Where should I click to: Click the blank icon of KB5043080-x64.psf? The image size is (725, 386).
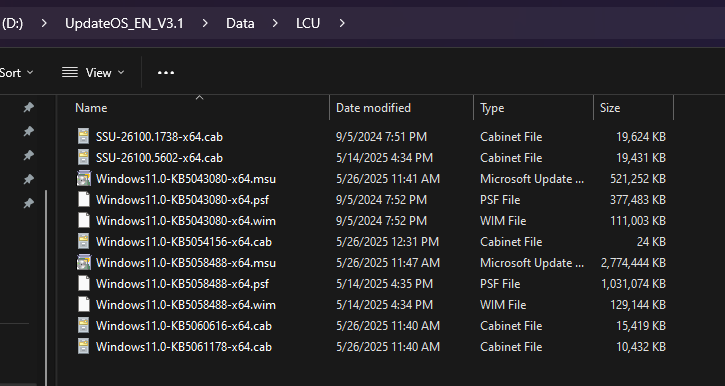point(84,200)
